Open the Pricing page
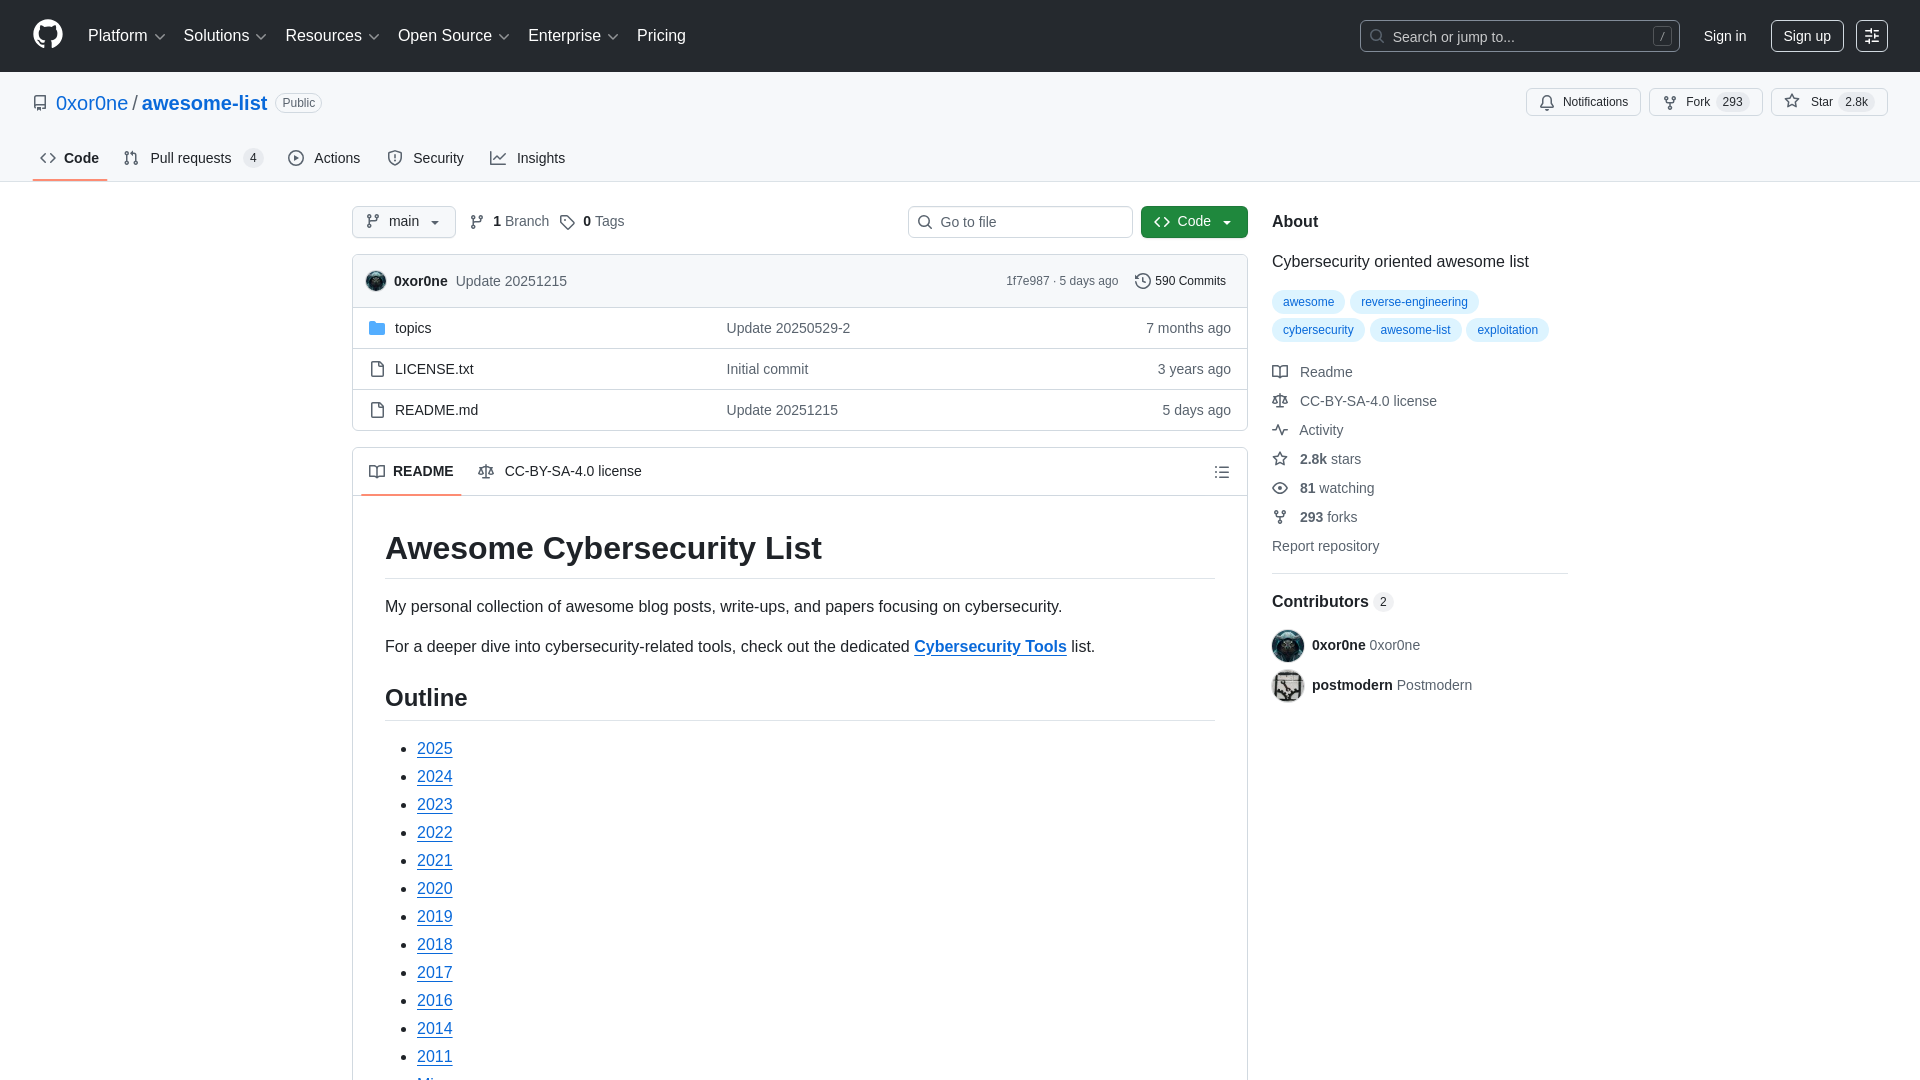The image size is (1920, 1080). pyautogui.click(x=661, y=36)
